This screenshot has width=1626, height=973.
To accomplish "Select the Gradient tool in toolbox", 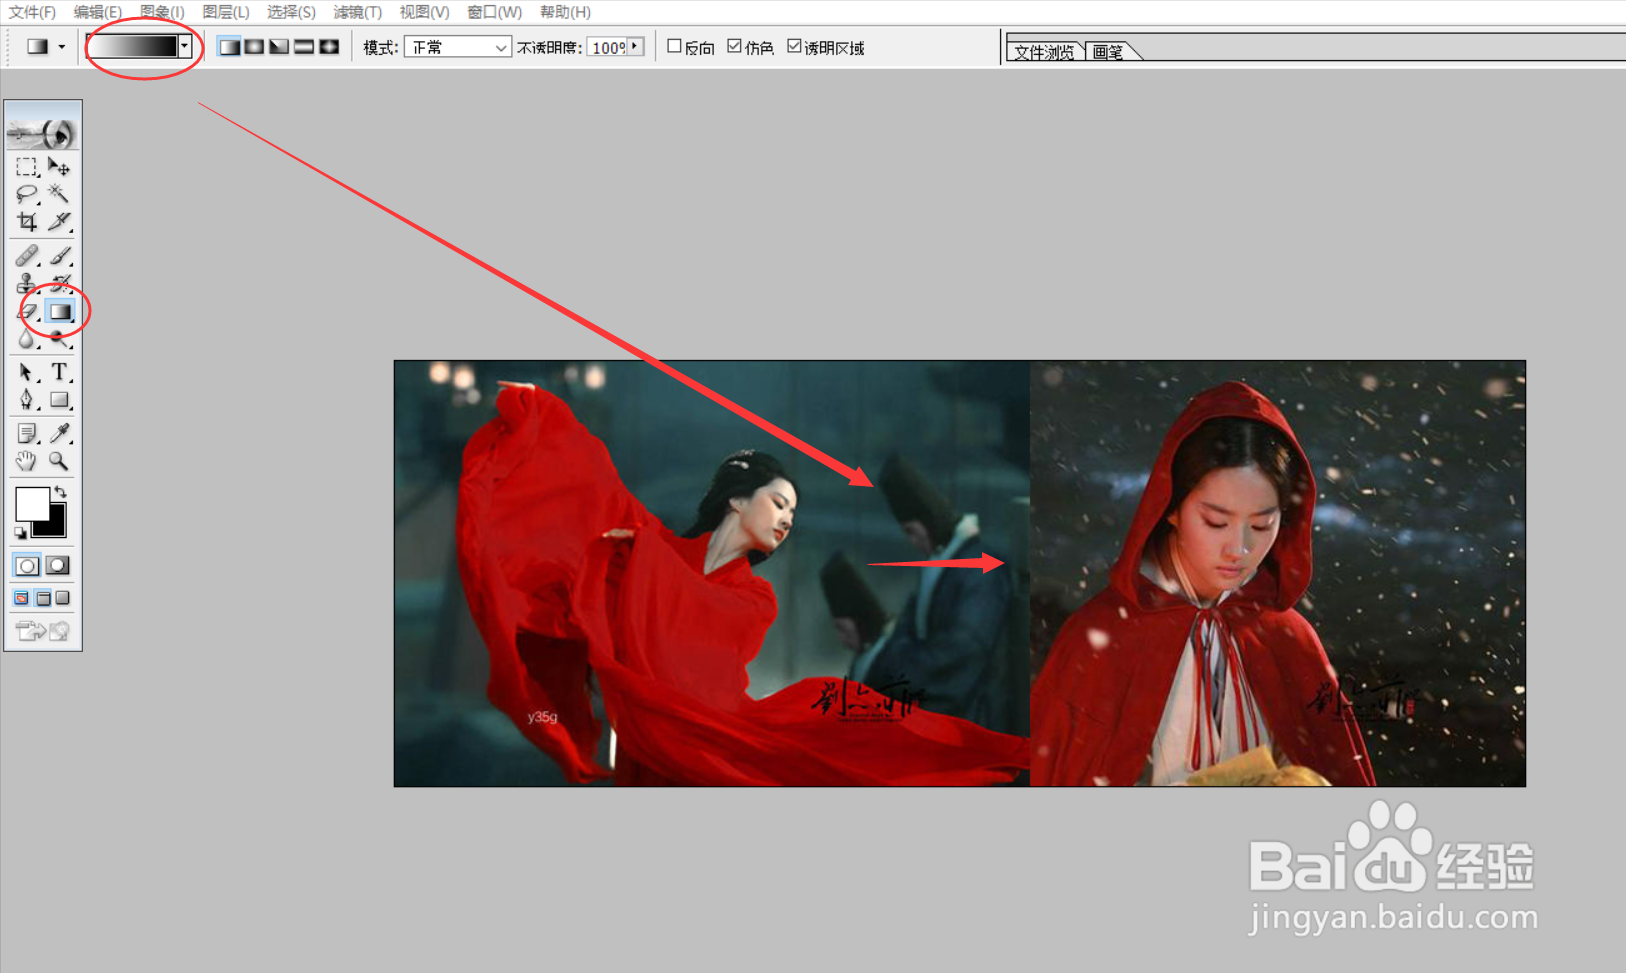I will pyautogui.click(x=60, y=312).
